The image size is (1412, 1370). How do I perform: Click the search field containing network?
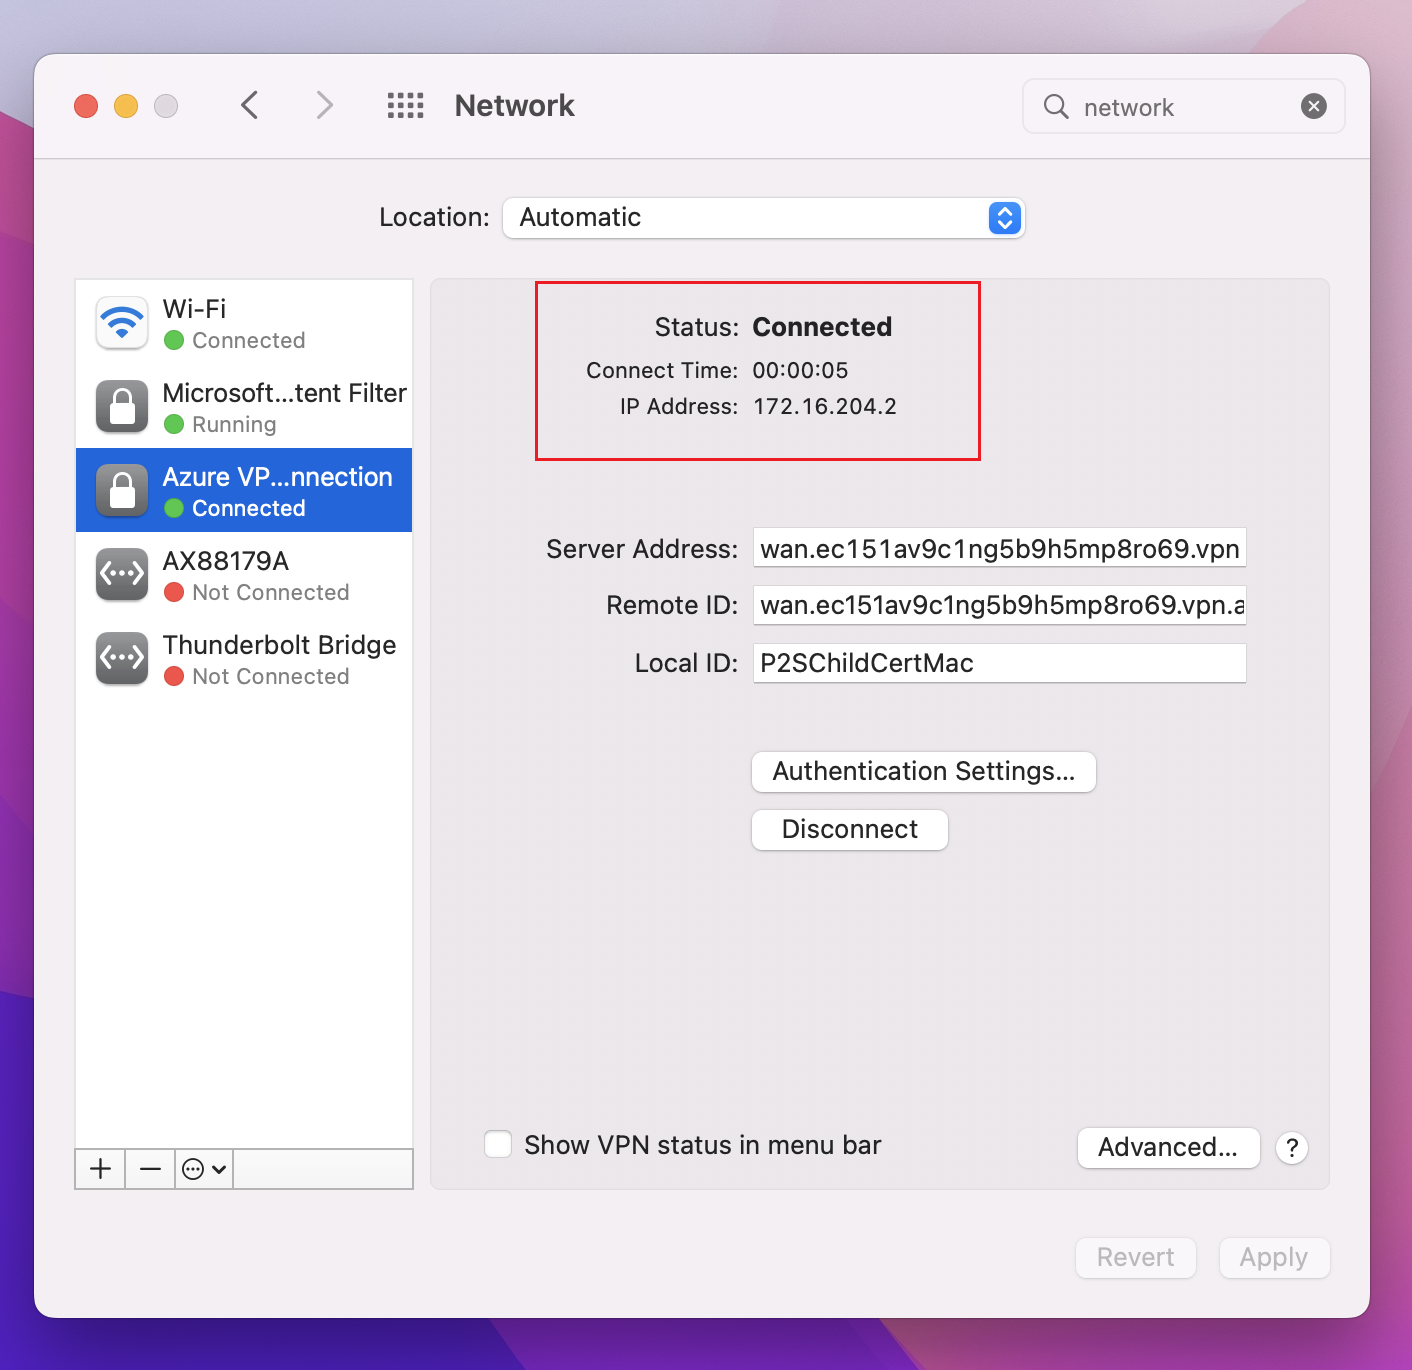1184,106
